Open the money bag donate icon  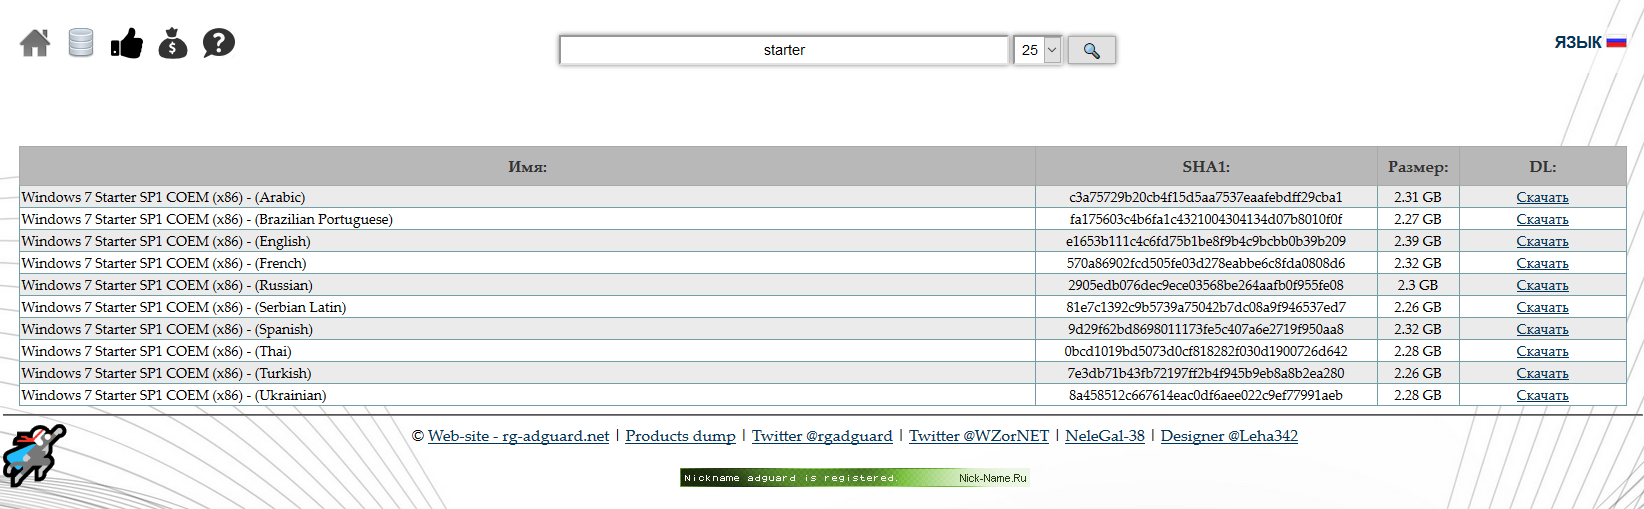(x=173, y=43)
